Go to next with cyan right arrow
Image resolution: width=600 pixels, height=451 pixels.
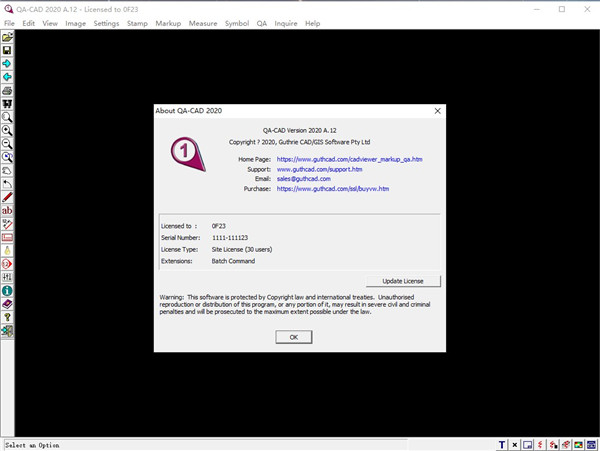tap(7, 63)
